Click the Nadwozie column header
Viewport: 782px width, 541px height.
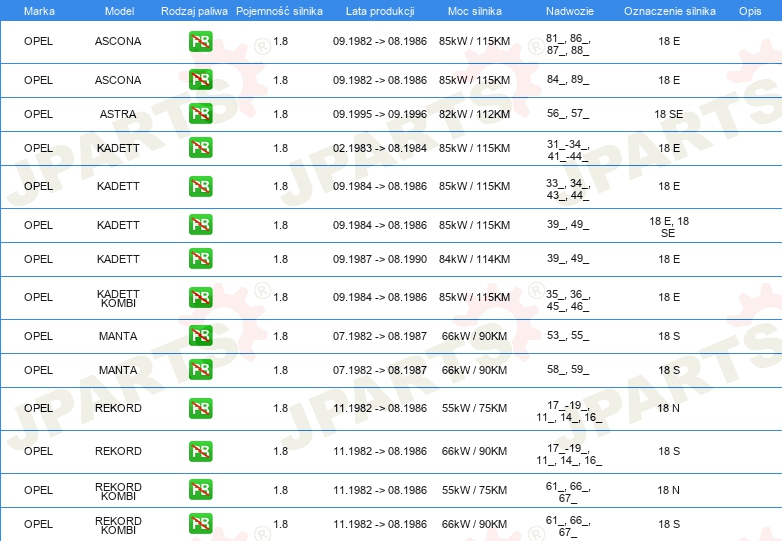pyautogui.click(x=570, y=11)
